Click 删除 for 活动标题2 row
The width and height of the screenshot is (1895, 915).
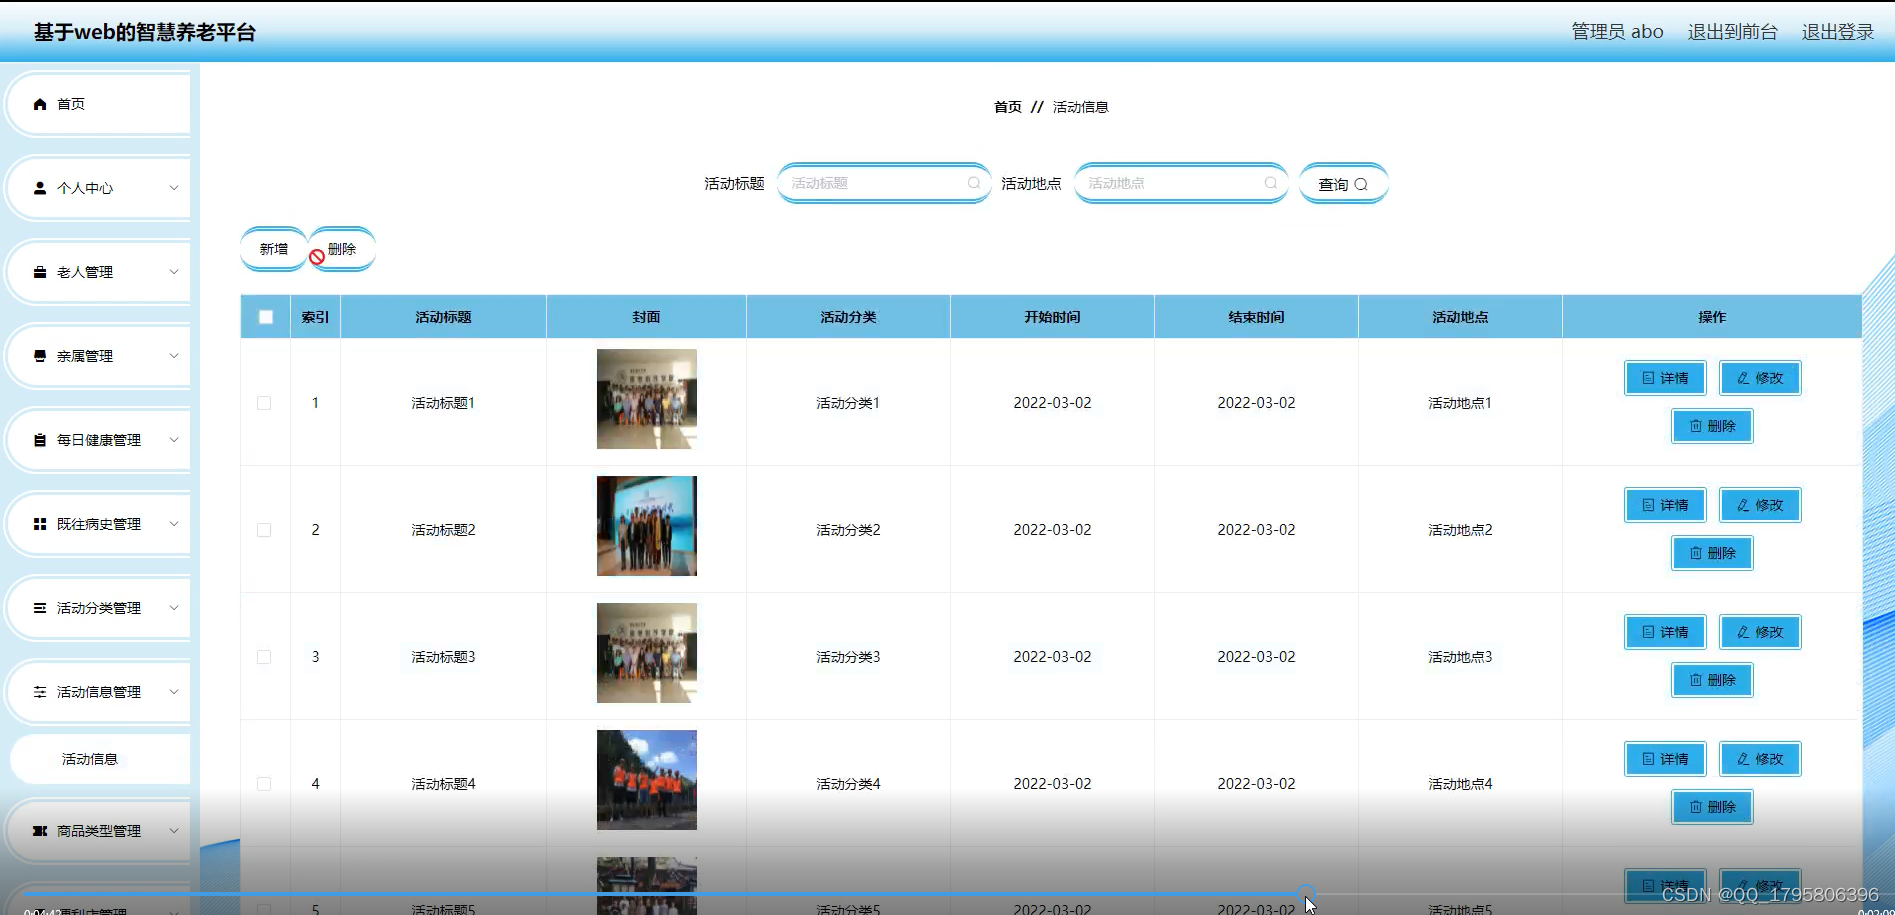(x=1712, y=553)
